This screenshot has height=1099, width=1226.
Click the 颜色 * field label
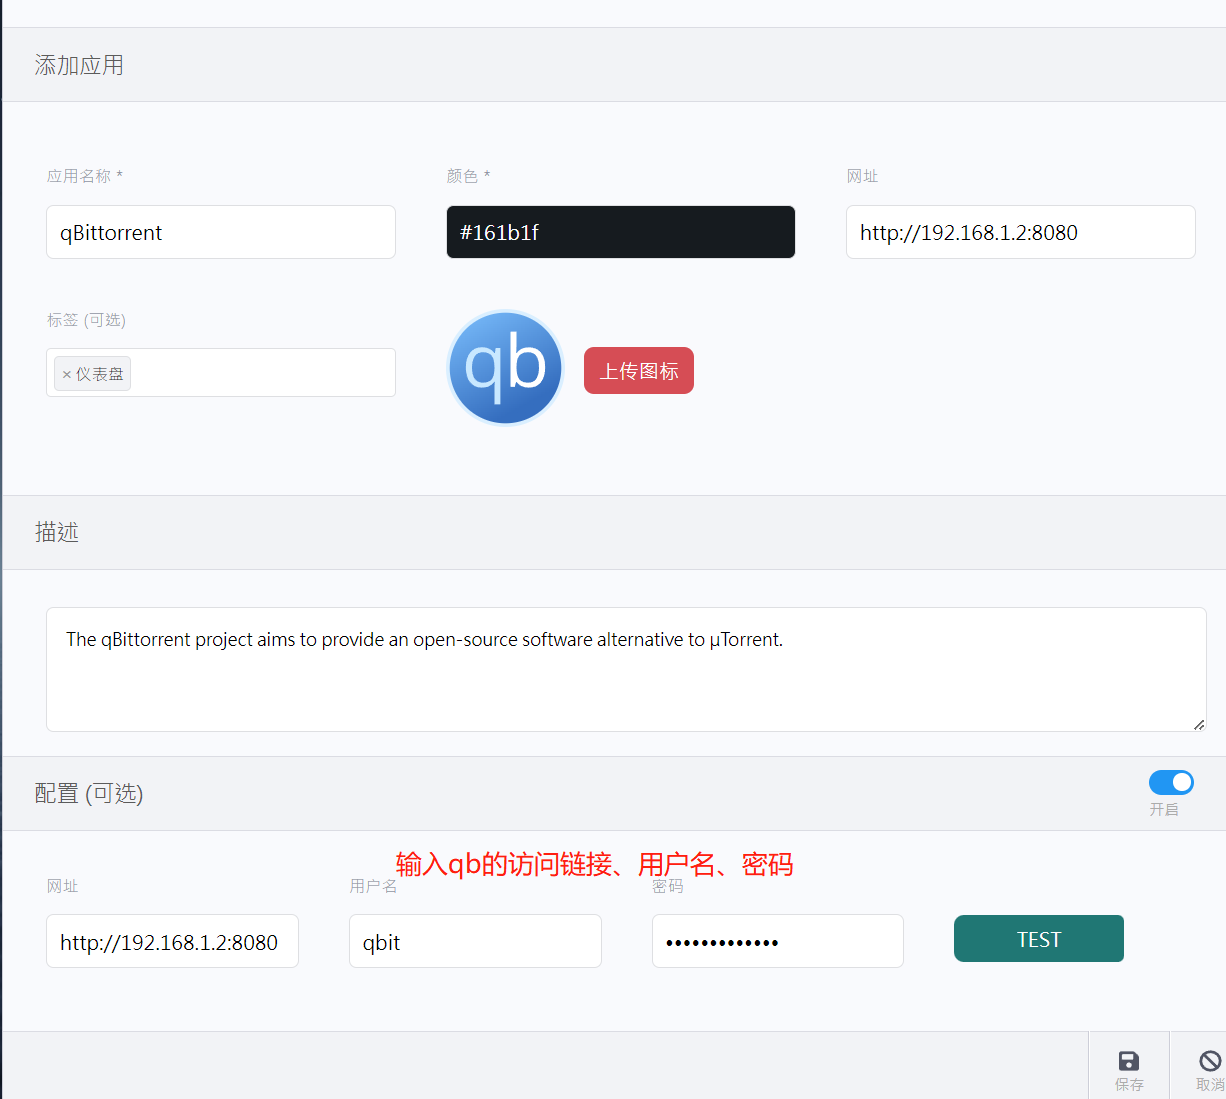pos(468,176)
